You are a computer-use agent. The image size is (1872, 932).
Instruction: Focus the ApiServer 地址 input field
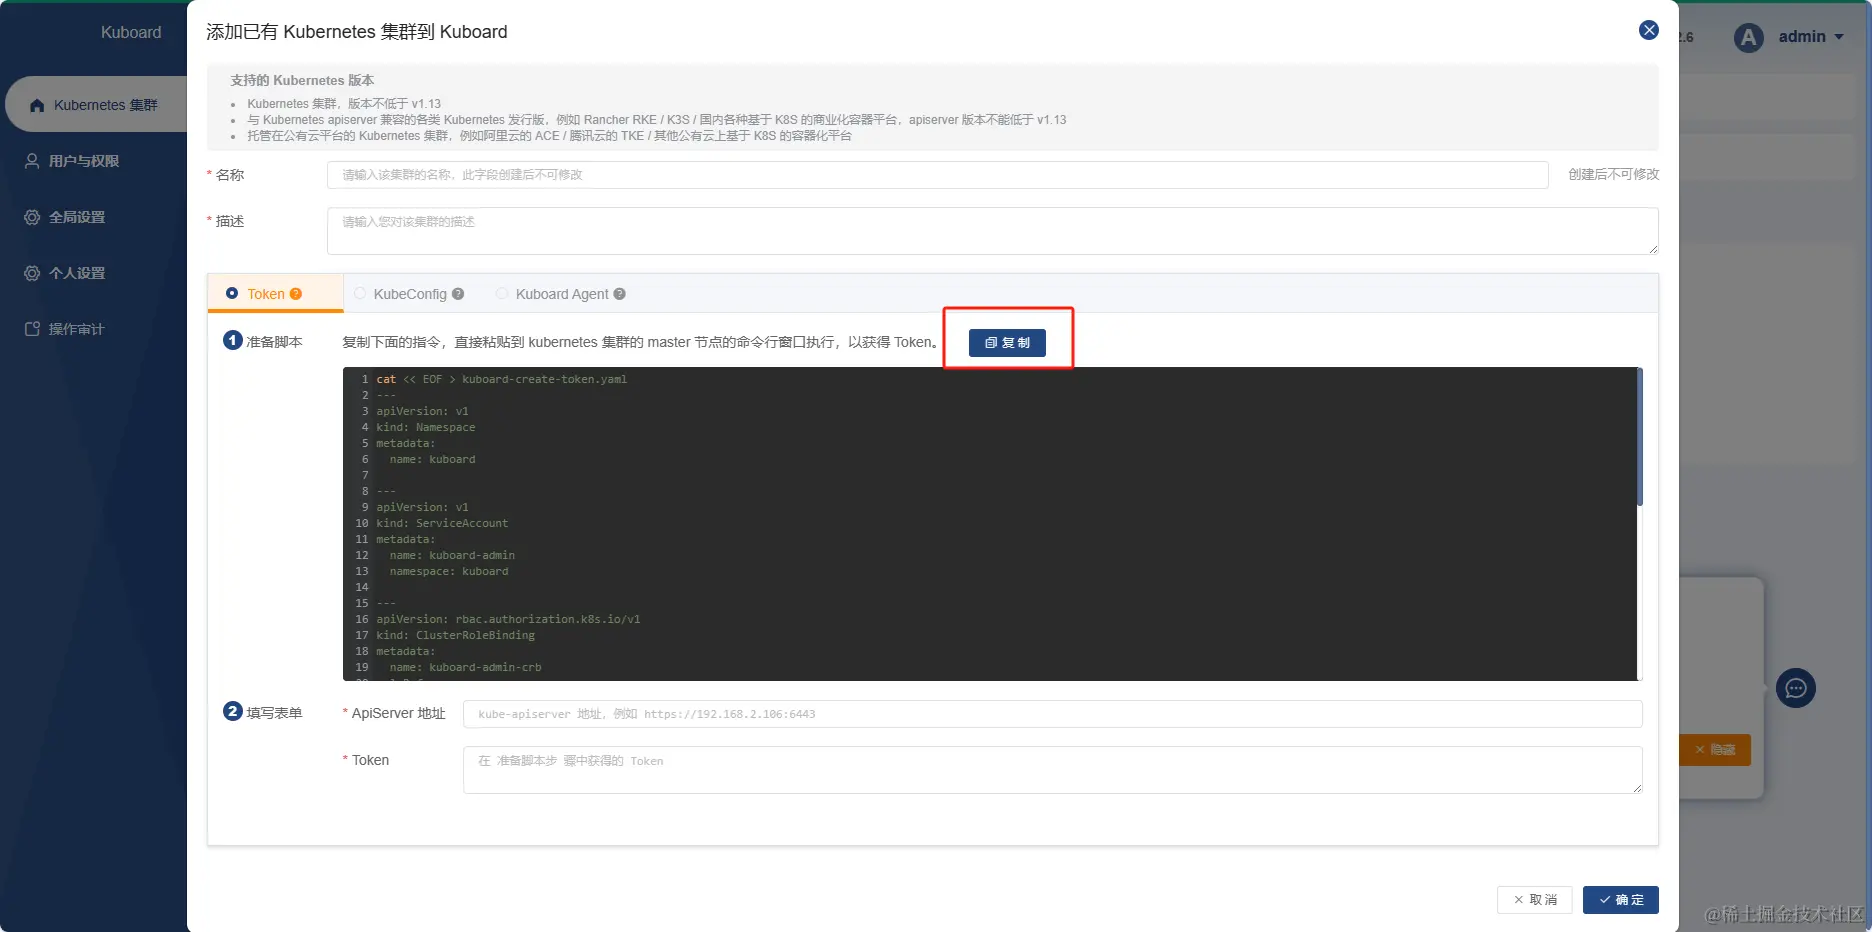point(1053,714)
